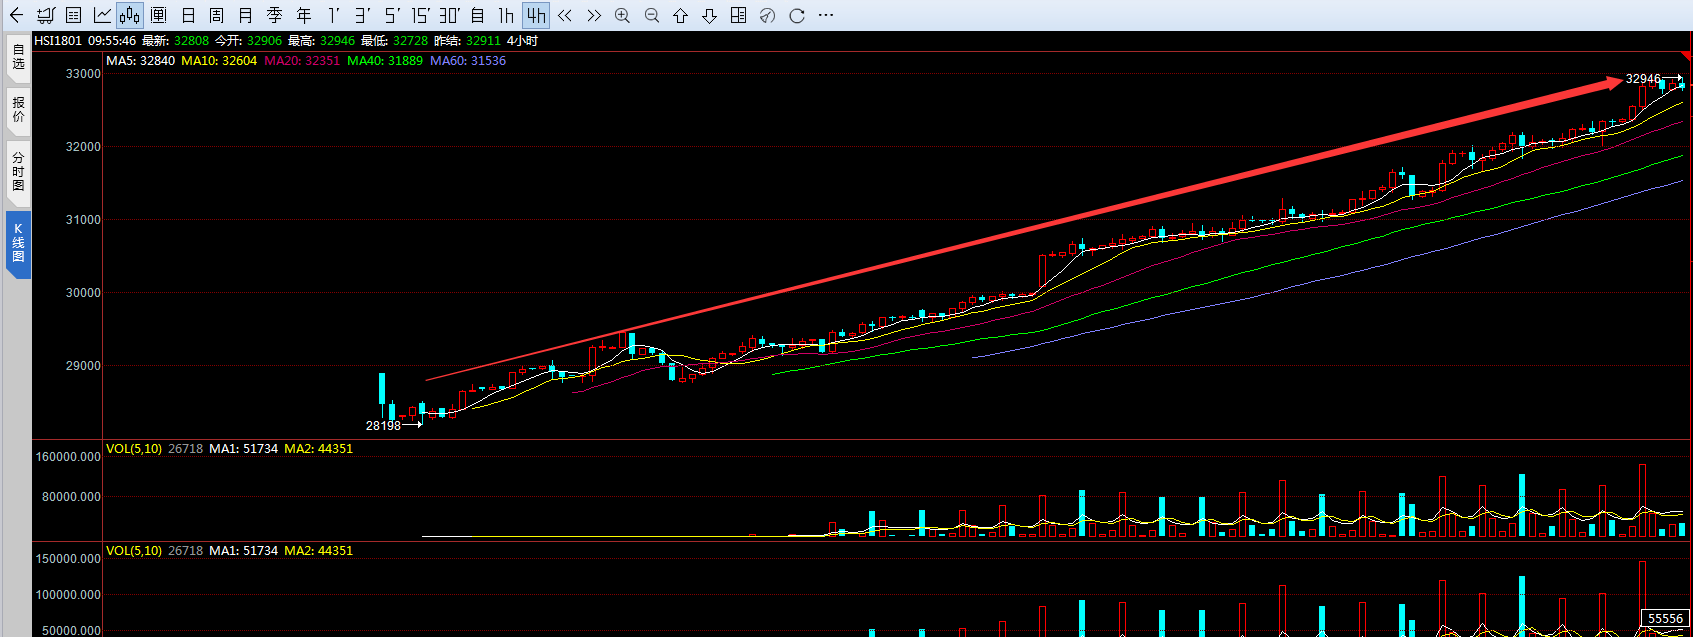Click the 最新: 32808 latest price
This screenshot has width=1693, height=637.
pyautogui.click(x=175, y=41)
